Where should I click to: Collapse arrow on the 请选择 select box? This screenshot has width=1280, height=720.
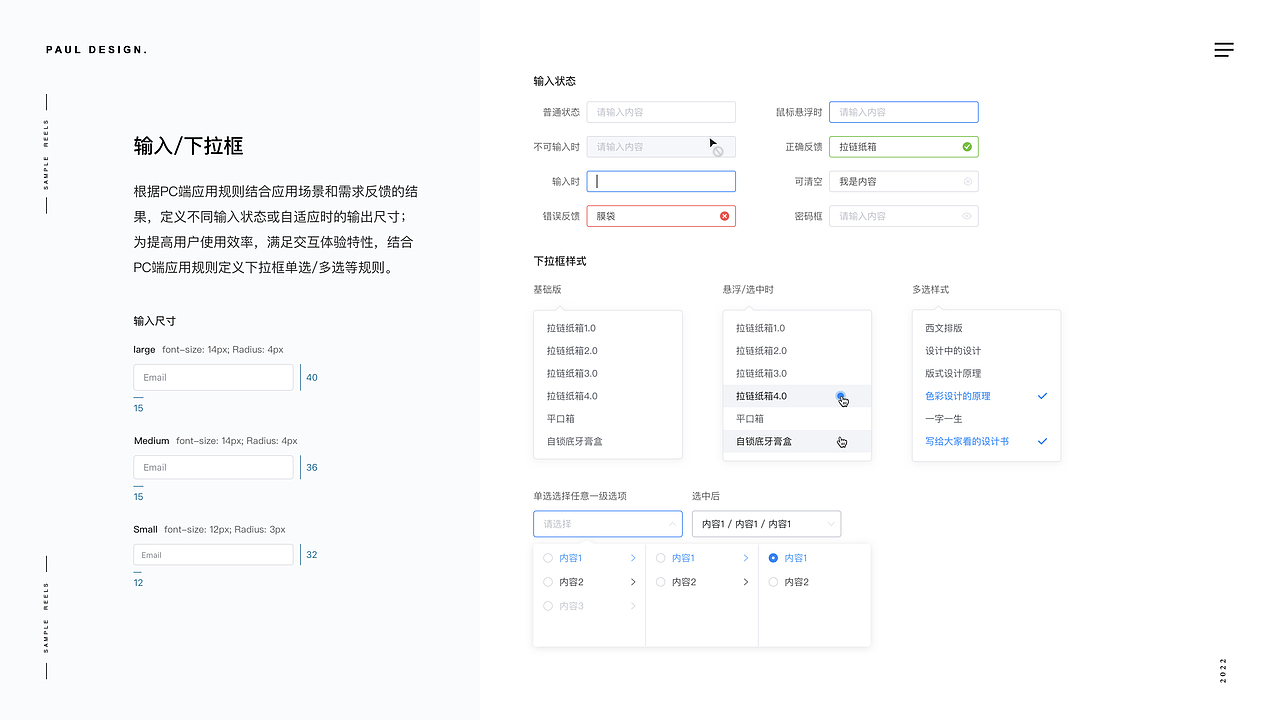(x=672, y=524)
